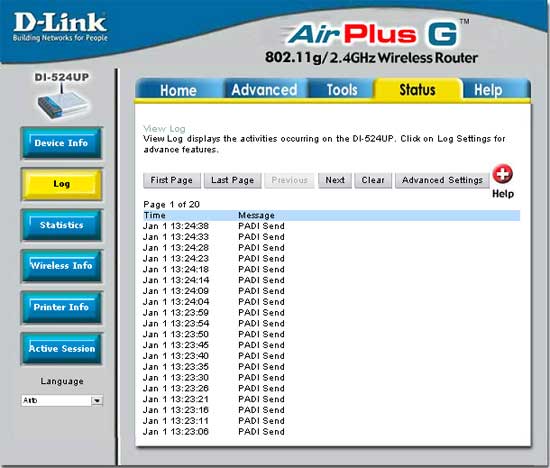
Task: Clear the log entries
Action: pos(373,180)
